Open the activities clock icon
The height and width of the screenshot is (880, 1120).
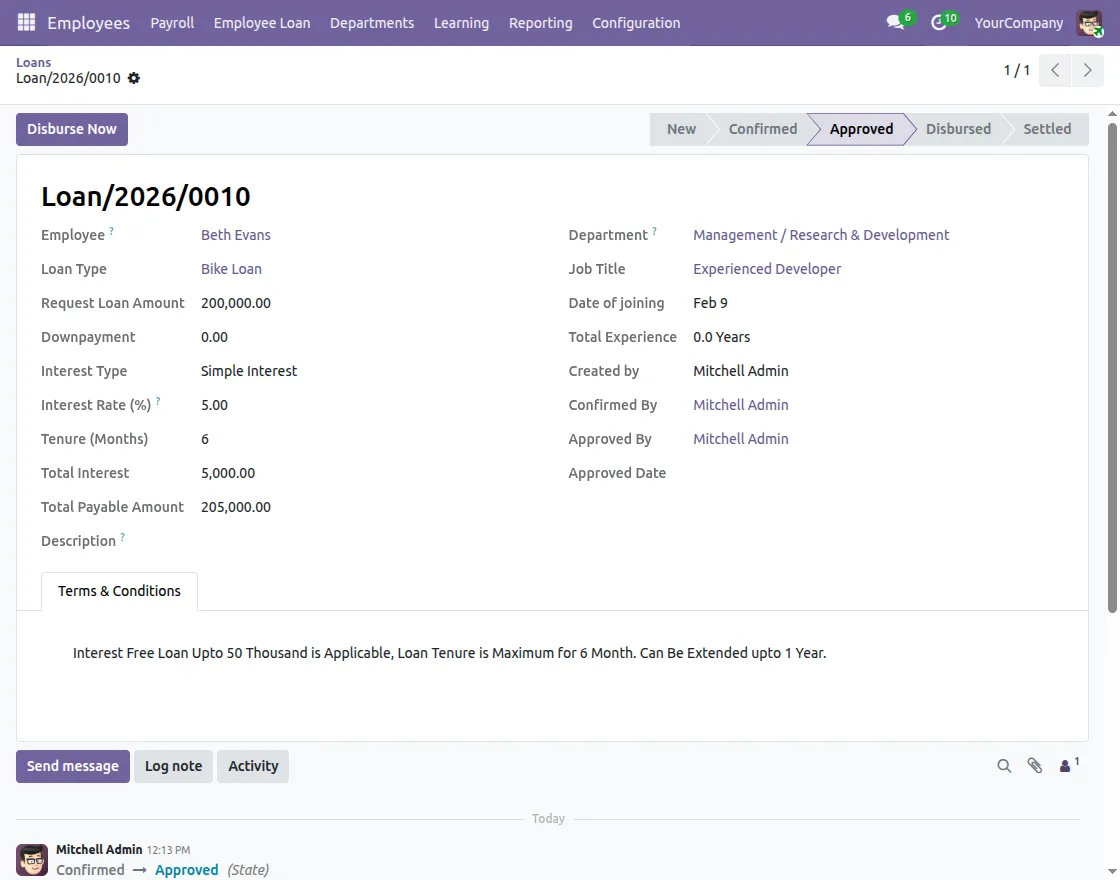(x=938, y=22)
